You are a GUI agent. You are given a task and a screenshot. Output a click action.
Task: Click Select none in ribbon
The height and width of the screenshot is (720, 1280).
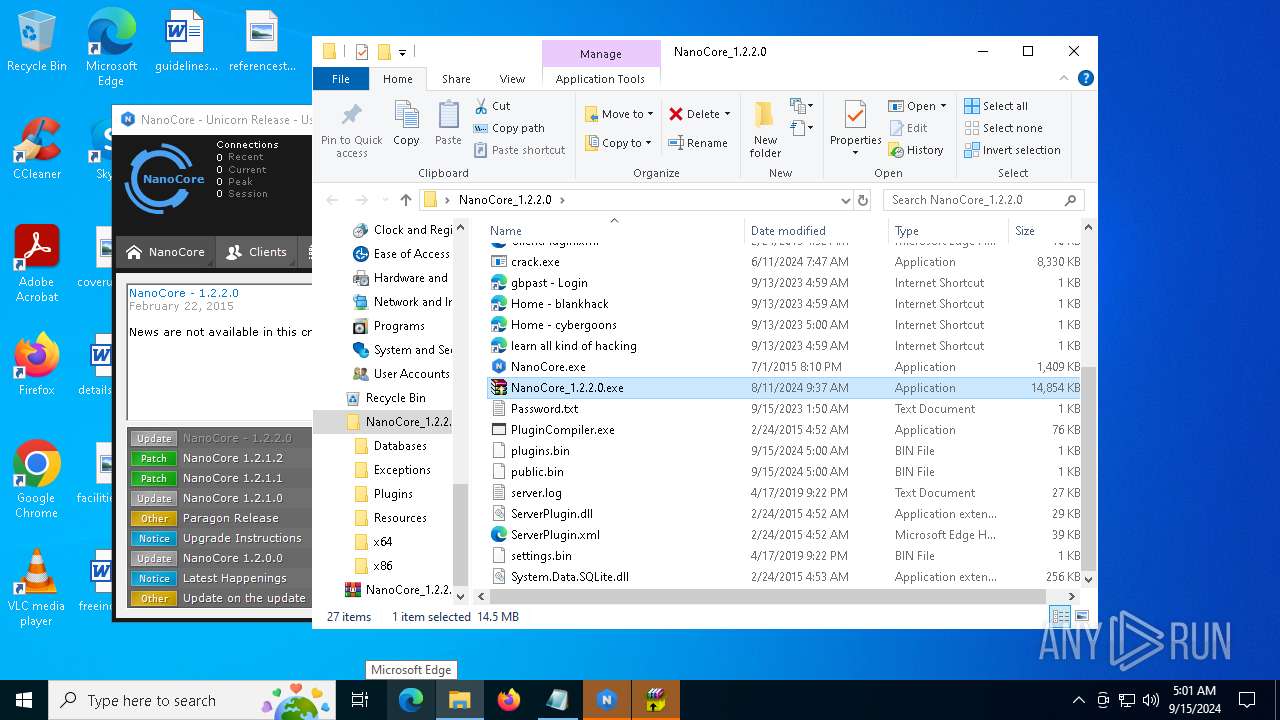pyautogui.click(x=1003, y=128)
